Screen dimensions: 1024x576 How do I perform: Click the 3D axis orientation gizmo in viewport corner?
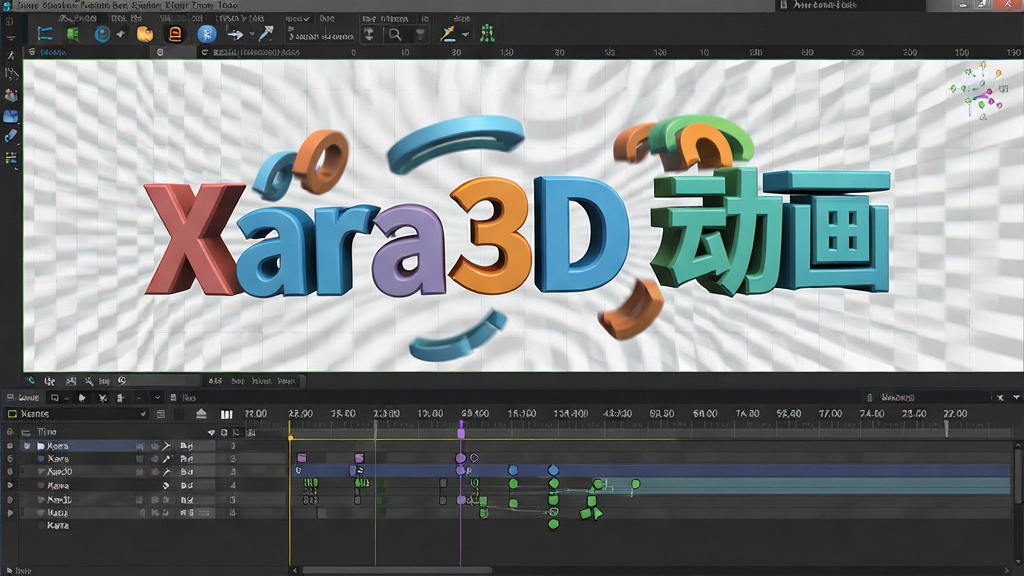pyautogui.click(x=979, y=91)
